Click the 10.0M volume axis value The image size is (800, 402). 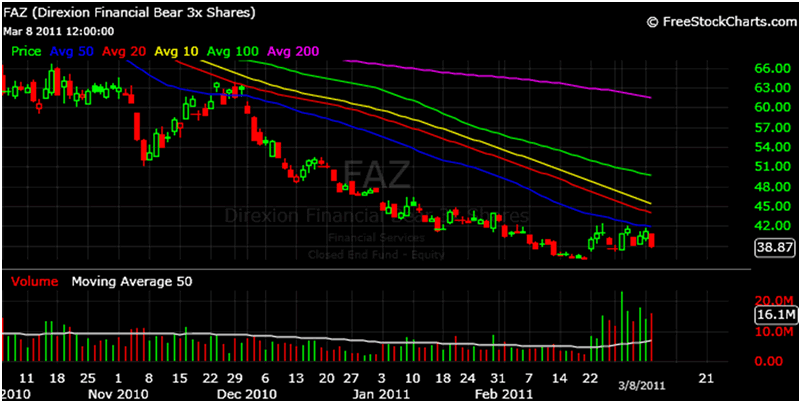pos(776,332)
